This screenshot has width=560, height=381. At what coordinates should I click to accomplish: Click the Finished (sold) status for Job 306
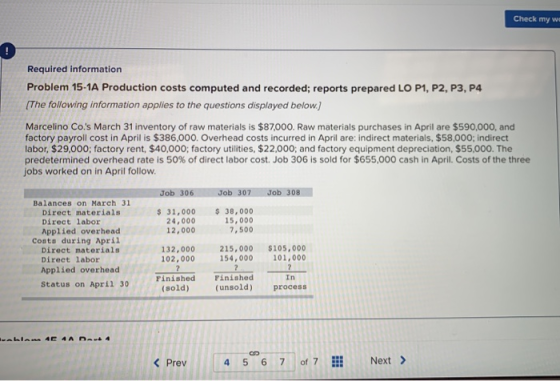(175, 283)
